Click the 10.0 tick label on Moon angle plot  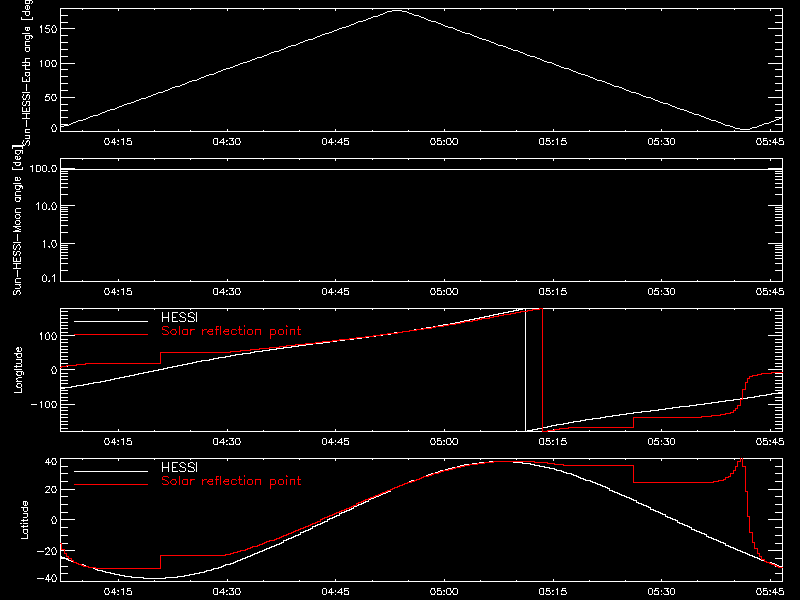point(46,206)
